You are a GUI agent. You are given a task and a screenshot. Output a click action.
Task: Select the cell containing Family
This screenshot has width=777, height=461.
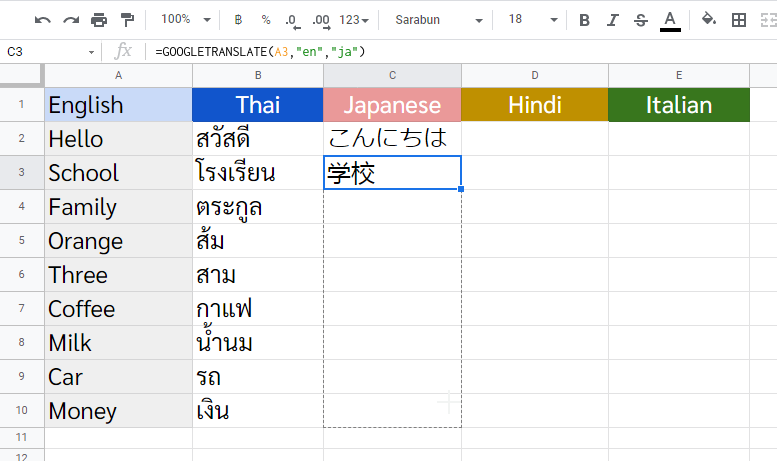(118, 207)
